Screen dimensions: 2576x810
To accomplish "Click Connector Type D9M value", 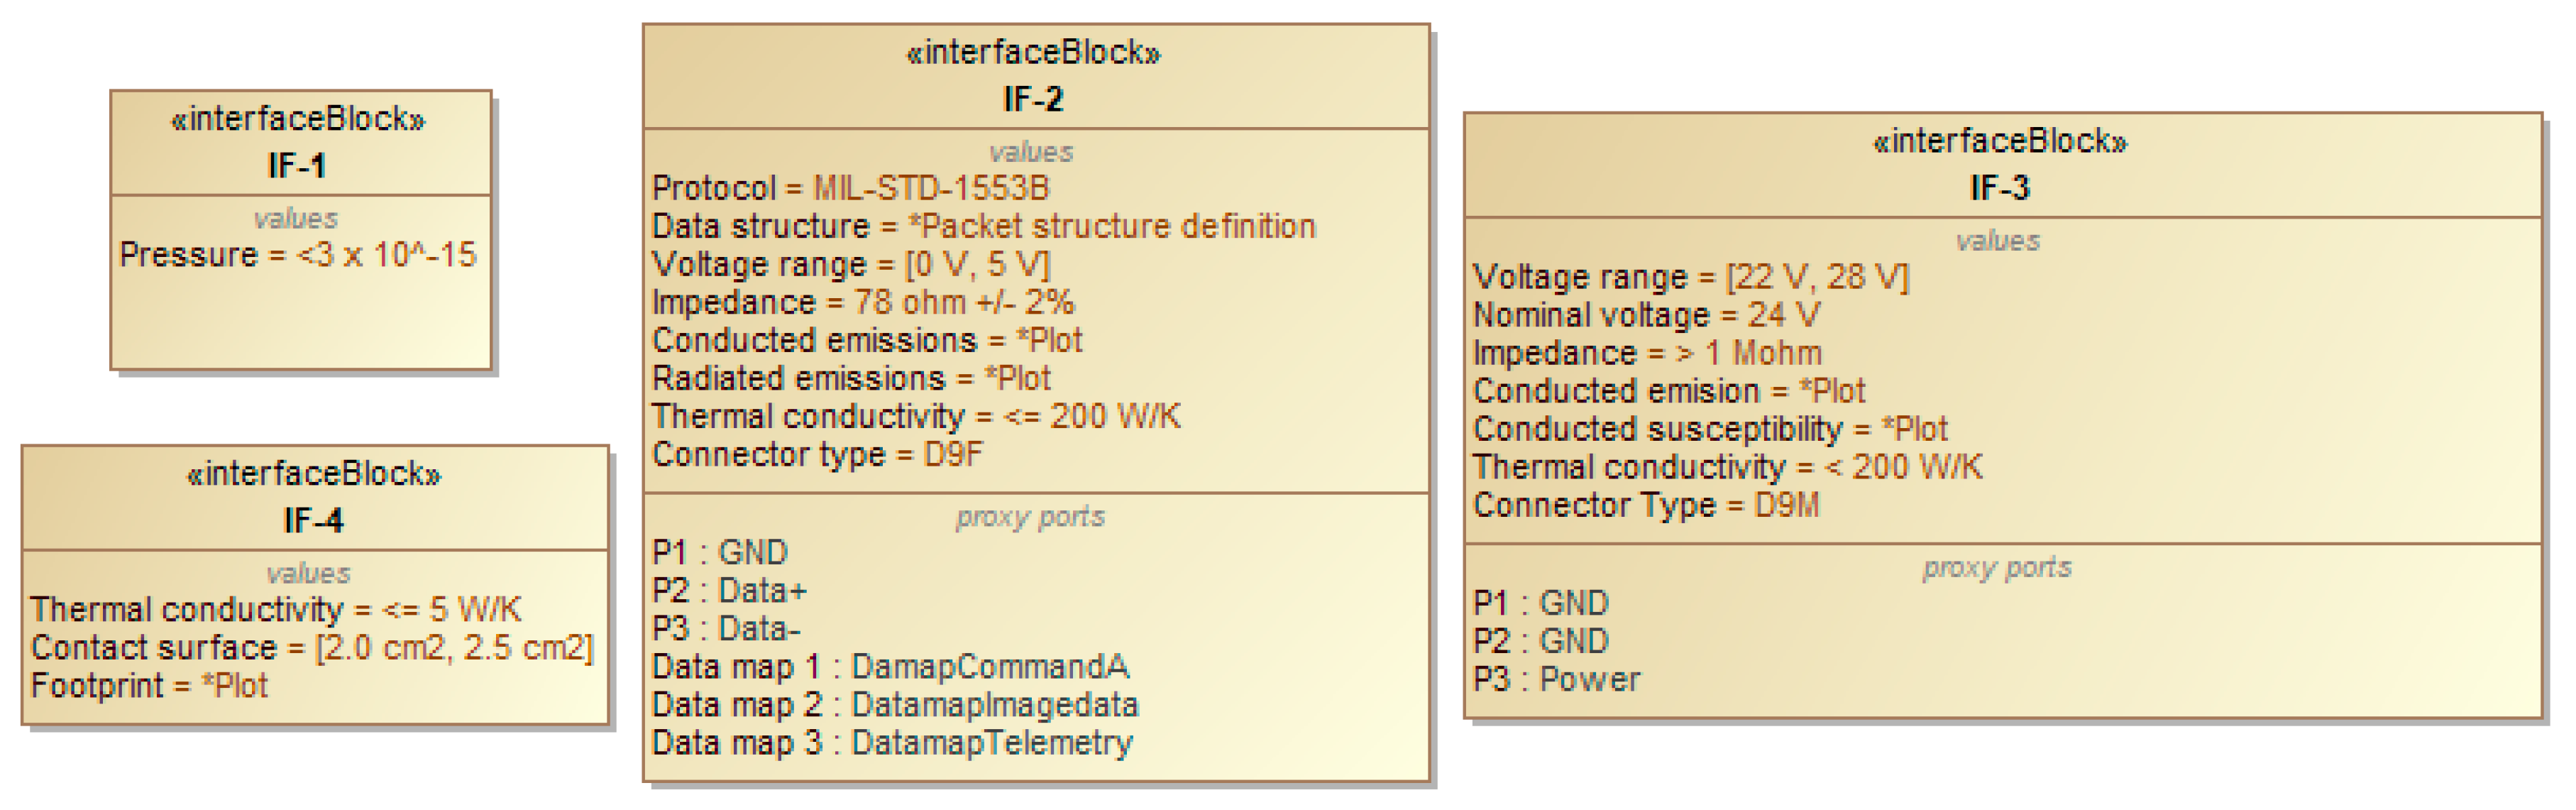I will (1646, 505).
